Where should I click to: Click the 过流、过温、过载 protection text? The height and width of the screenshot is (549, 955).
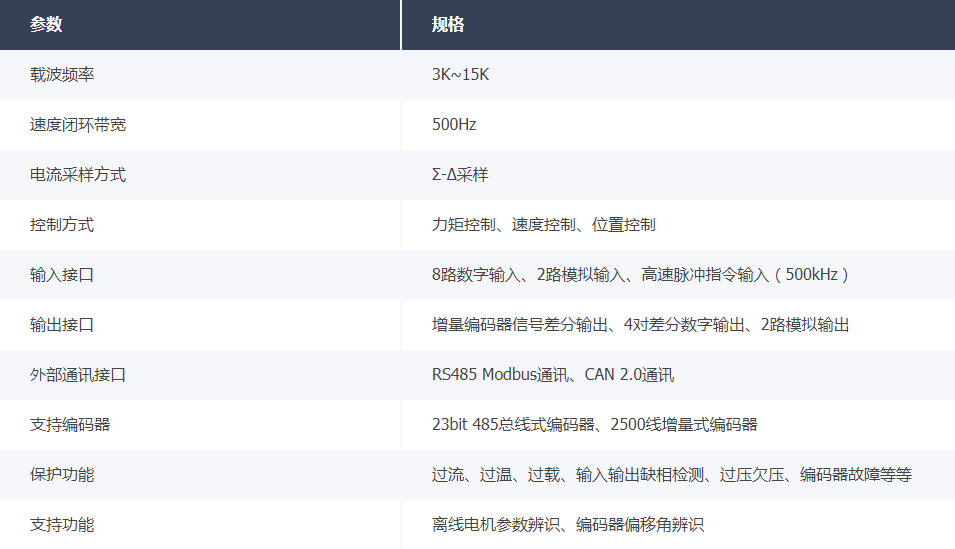point(496,475)
